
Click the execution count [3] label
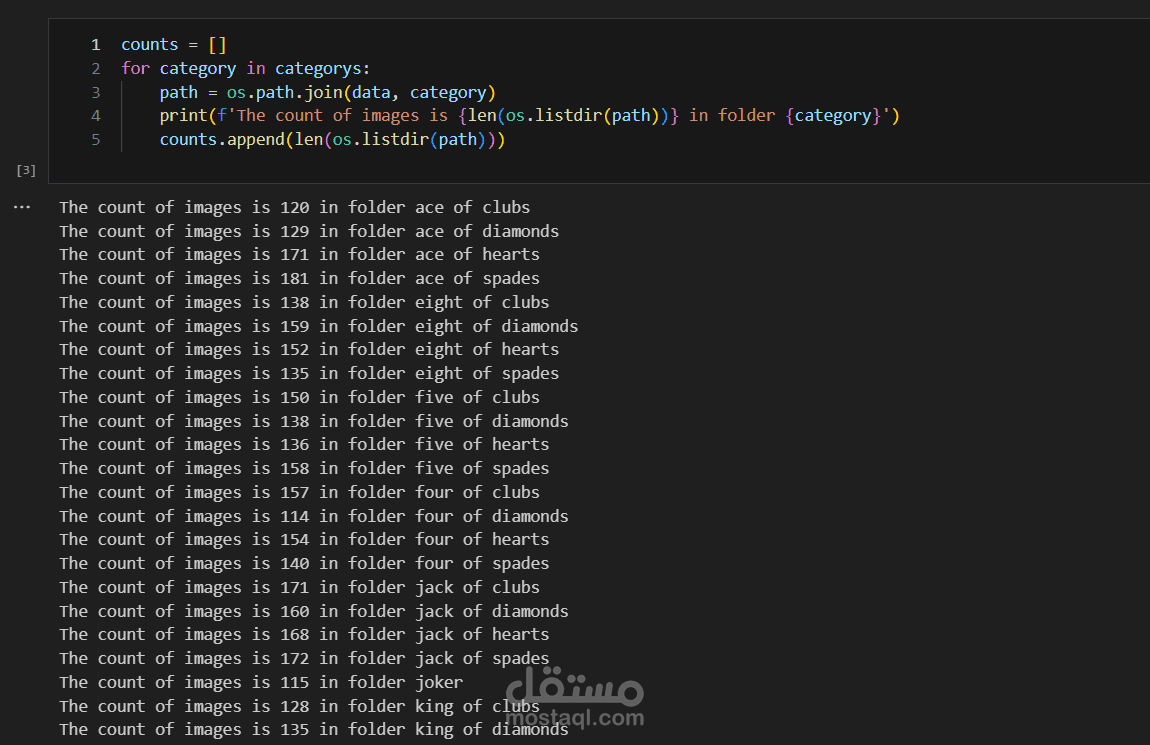click(26, 170)
